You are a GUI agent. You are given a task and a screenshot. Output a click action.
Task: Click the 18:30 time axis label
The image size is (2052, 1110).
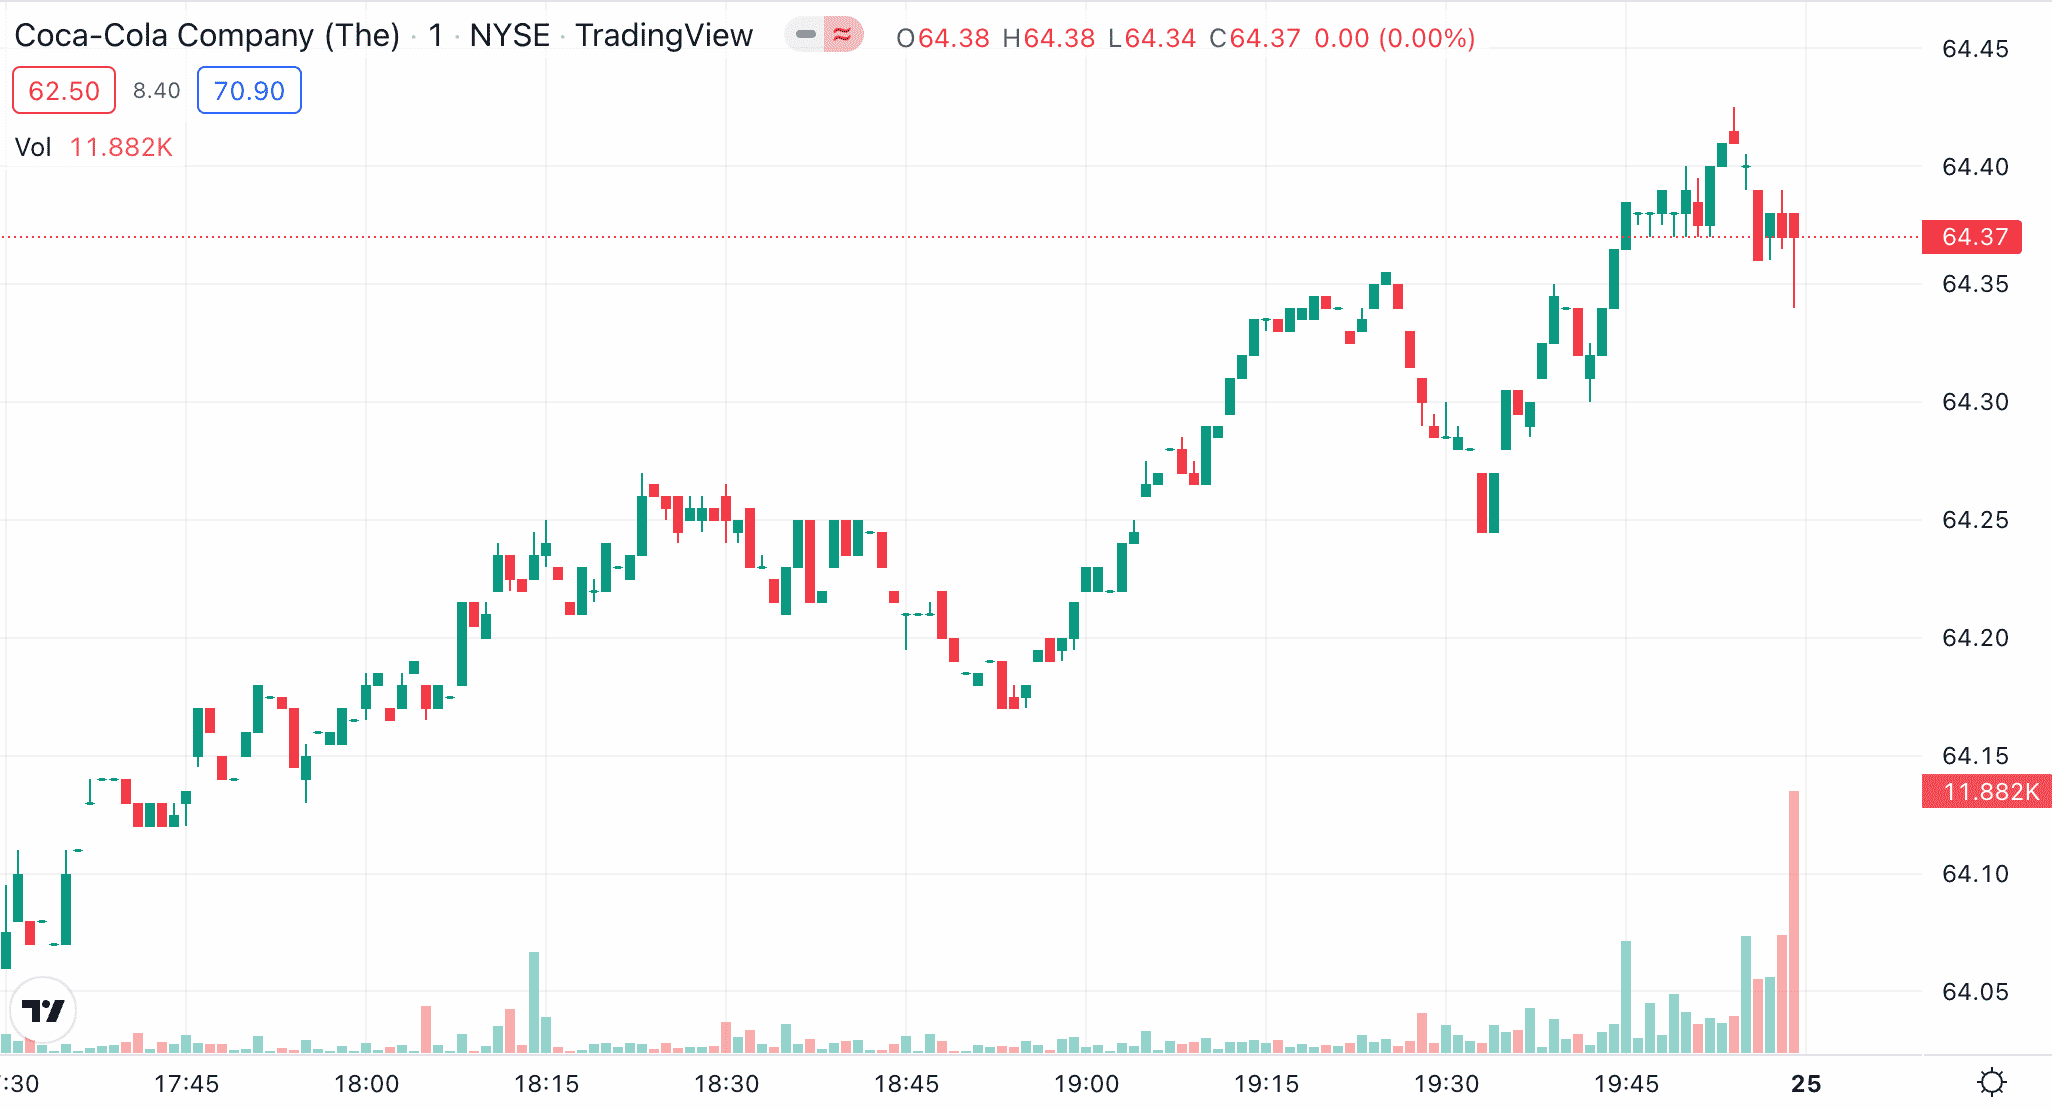tap(727, 1084)
